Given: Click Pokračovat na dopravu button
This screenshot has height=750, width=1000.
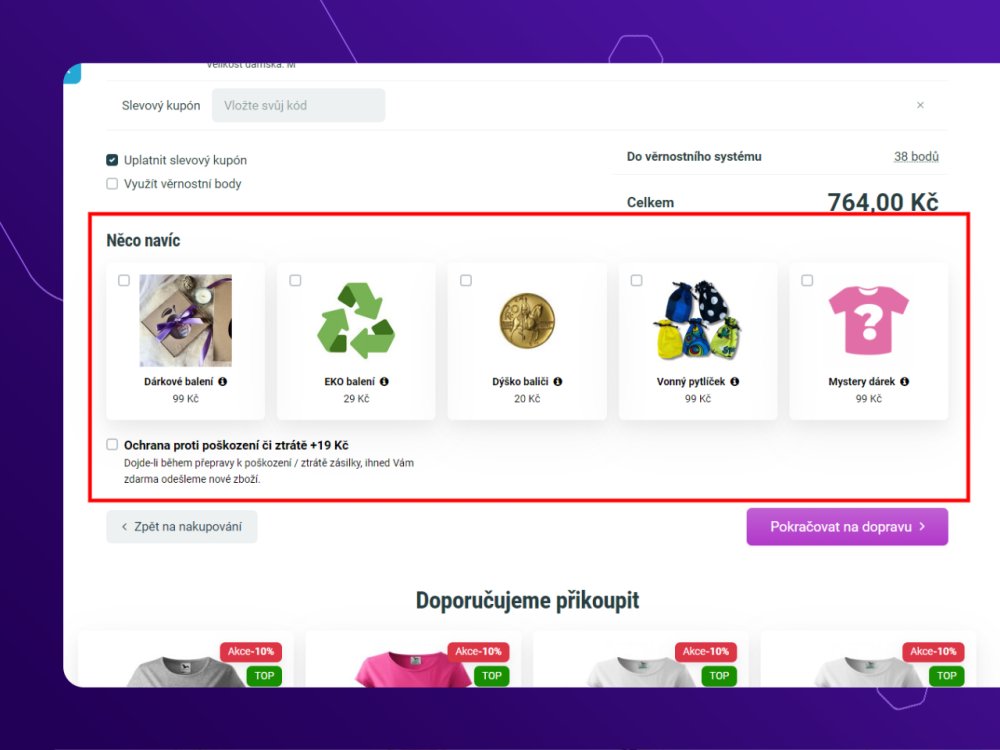Looking at the screenshot, I should click(847, 527).
